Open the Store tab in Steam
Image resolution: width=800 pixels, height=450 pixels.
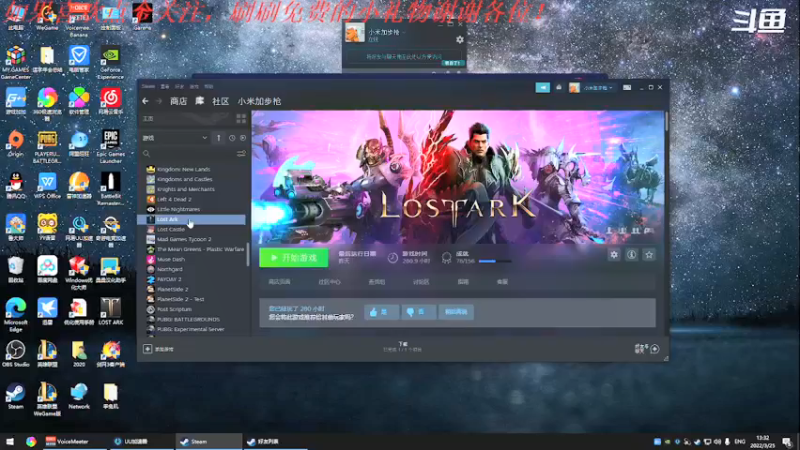tap(178, 101)
